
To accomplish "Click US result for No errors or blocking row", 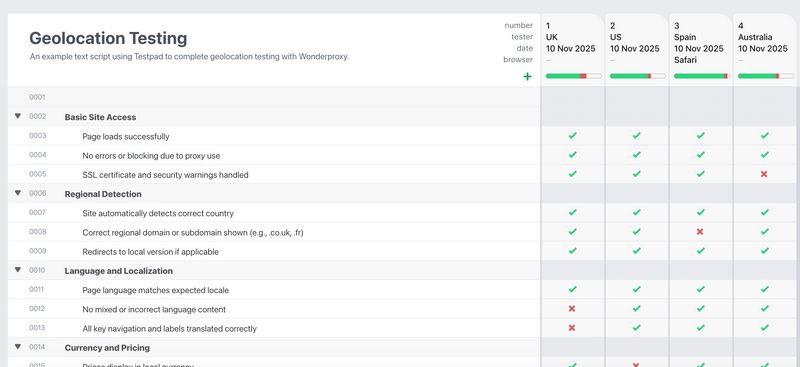I will [x=636, y=155].
